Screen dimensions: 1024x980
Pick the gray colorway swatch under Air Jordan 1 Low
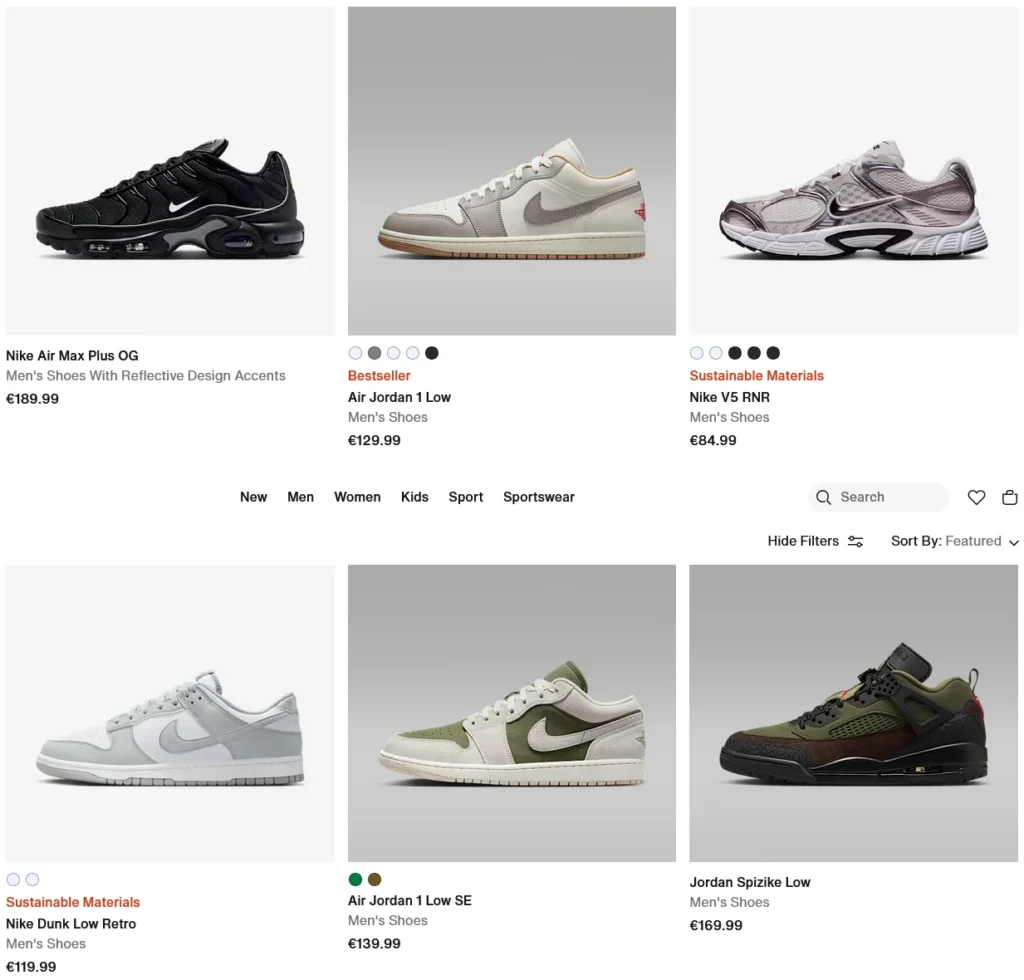[374, 353]
